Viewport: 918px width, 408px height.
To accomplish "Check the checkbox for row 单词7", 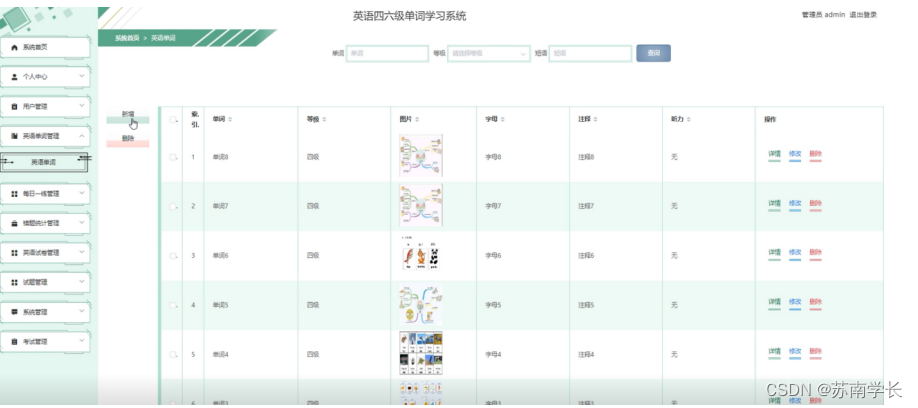I will (x=173, y=206).
